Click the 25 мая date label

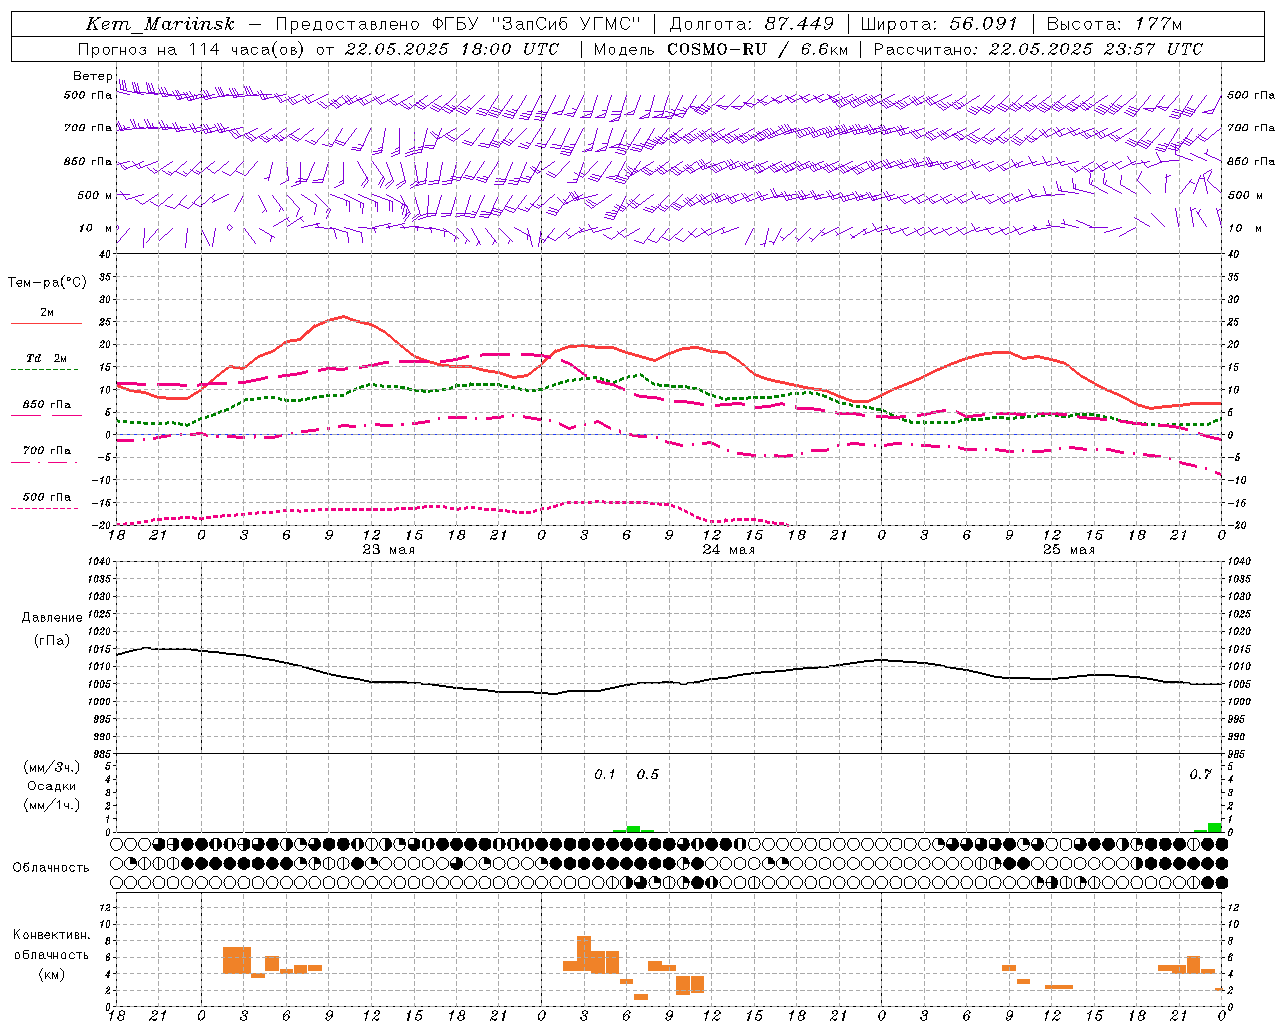[1069, 550]
